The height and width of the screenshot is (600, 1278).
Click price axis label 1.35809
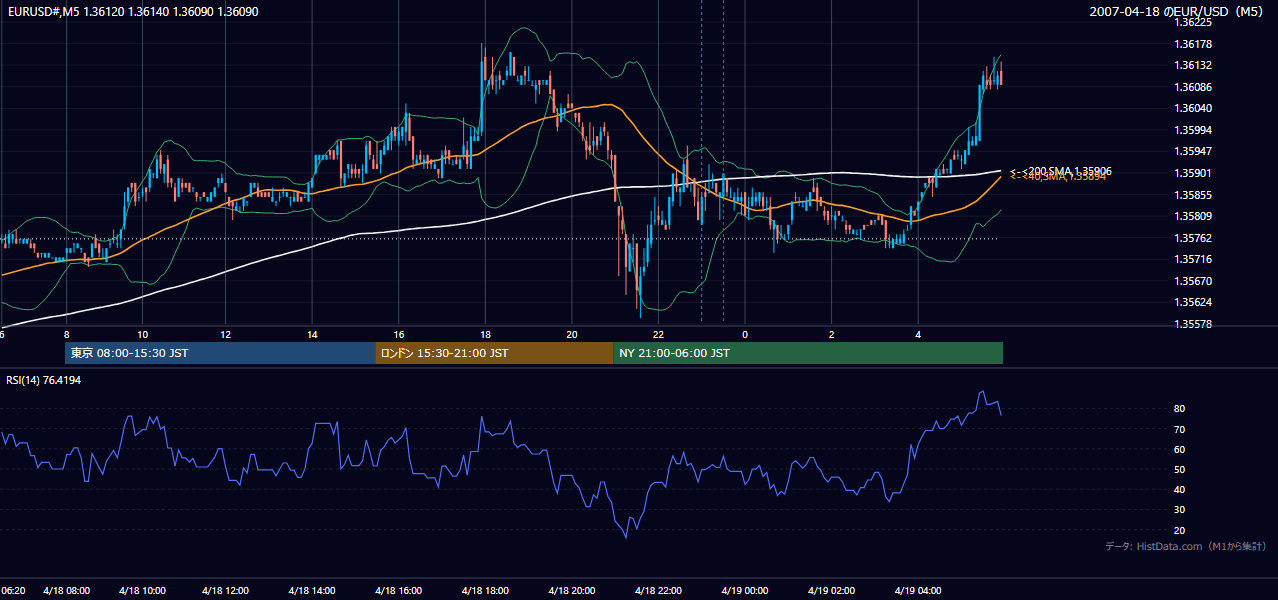pos(1192,216)
